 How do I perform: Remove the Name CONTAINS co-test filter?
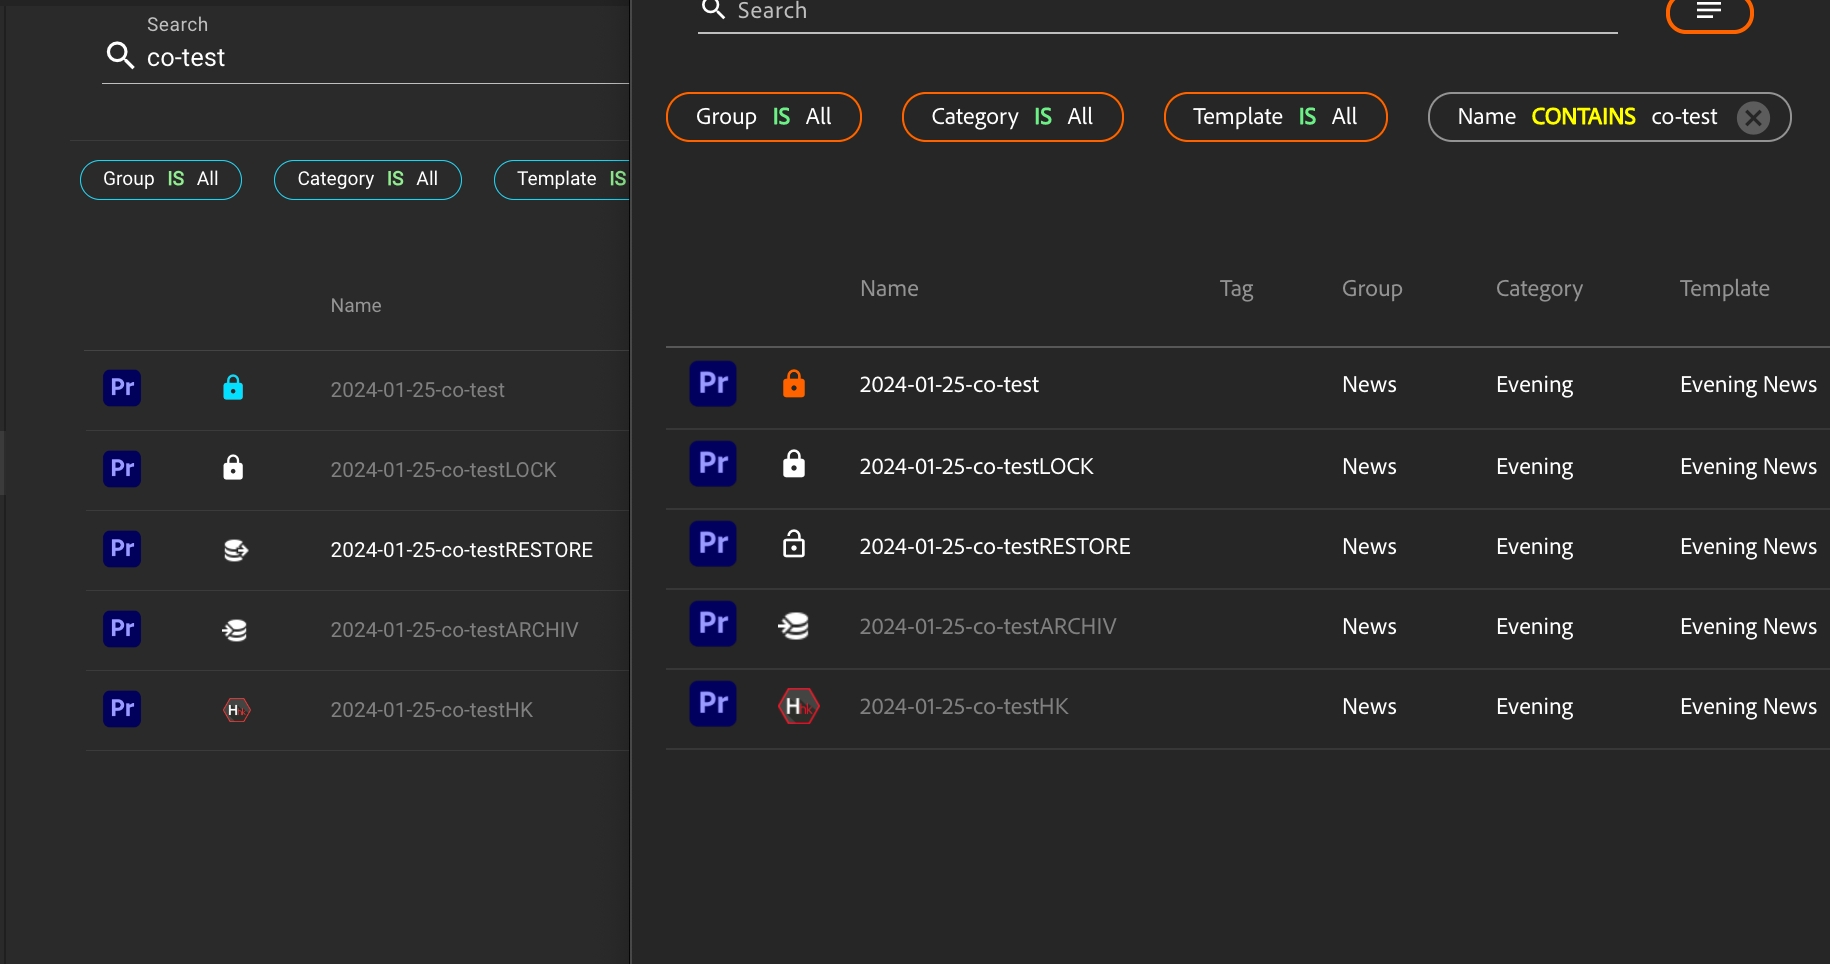pyautogui.click(x=1753, y=118)
